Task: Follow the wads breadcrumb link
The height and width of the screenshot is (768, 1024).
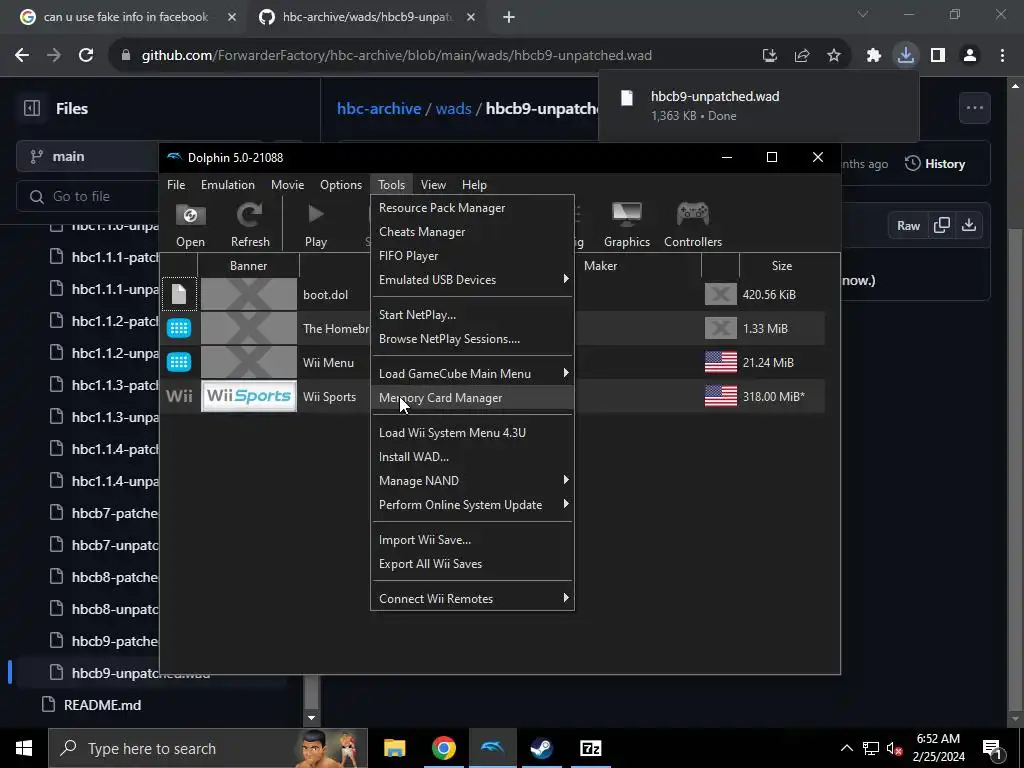Action: (453, 108)
